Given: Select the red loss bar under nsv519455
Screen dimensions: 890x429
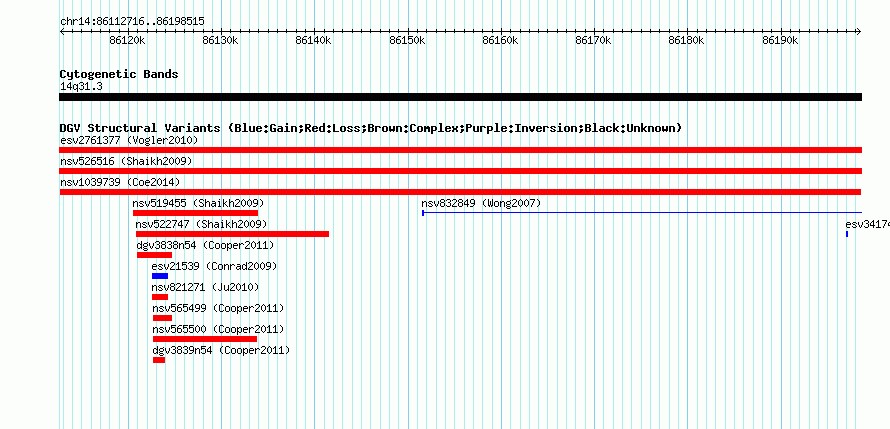Looking at the screenshot, I should coord(195,213).
